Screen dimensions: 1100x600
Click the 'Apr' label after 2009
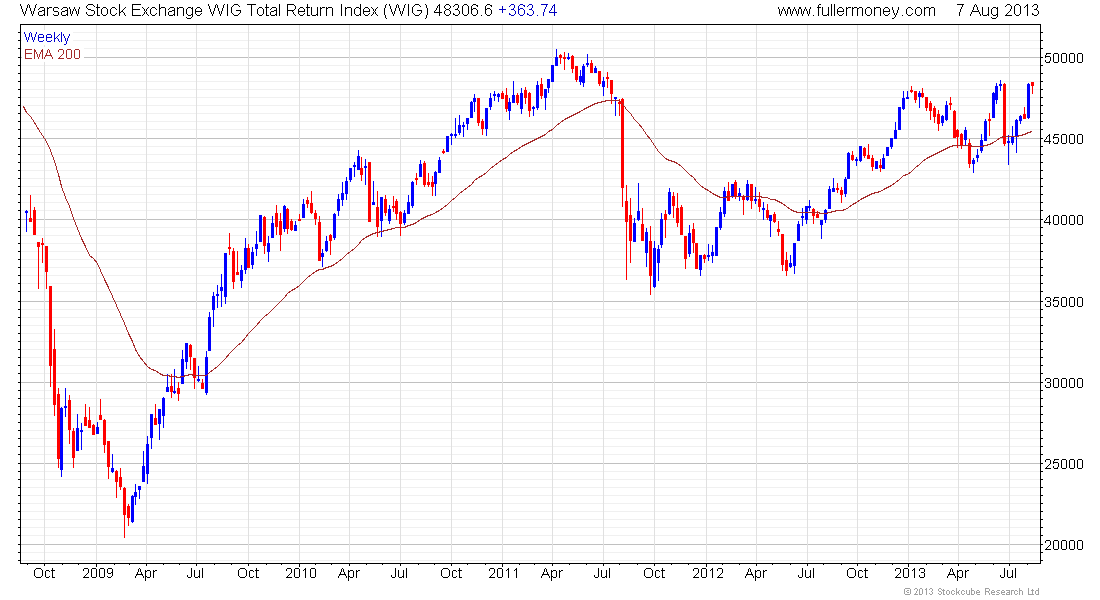point(146,574)
